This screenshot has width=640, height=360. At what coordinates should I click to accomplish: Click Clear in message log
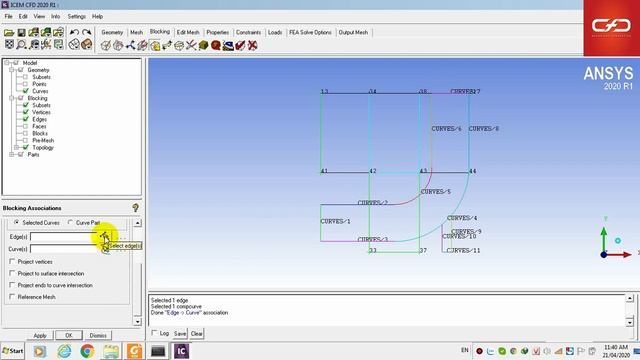point(196,333)
